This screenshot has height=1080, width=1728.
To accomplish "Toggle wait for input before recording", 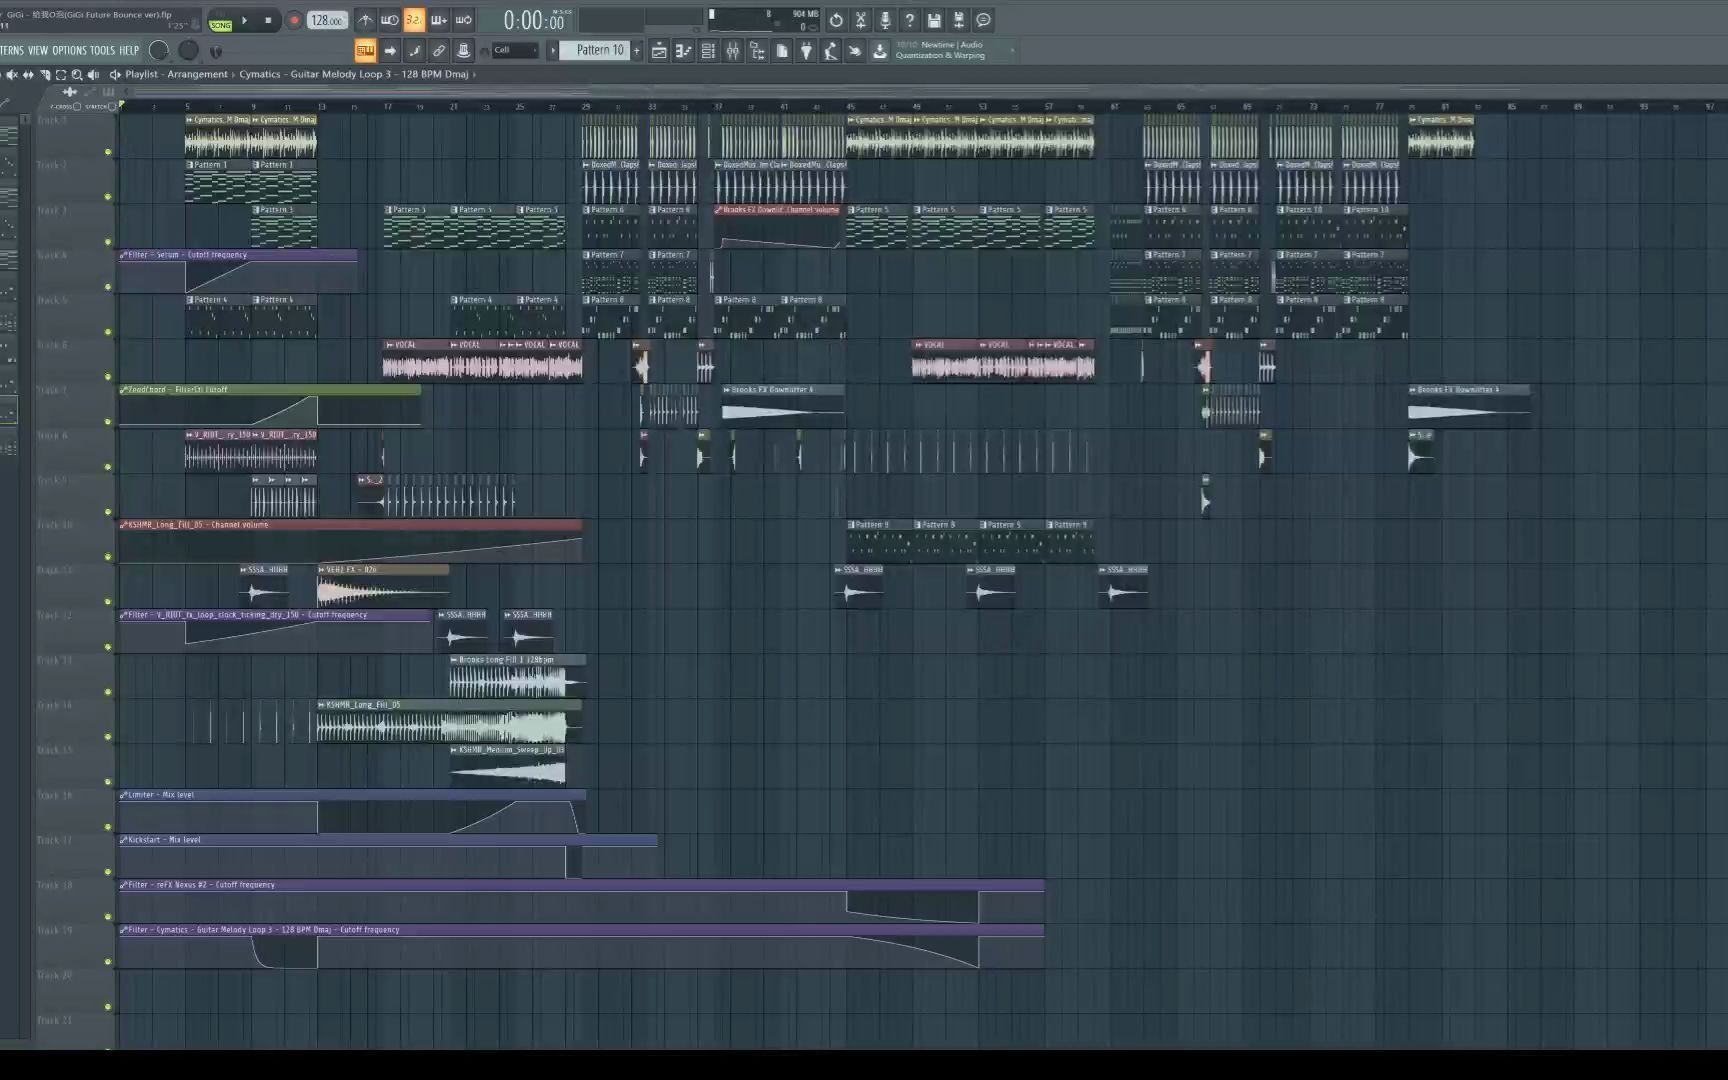I will (390, 20).
